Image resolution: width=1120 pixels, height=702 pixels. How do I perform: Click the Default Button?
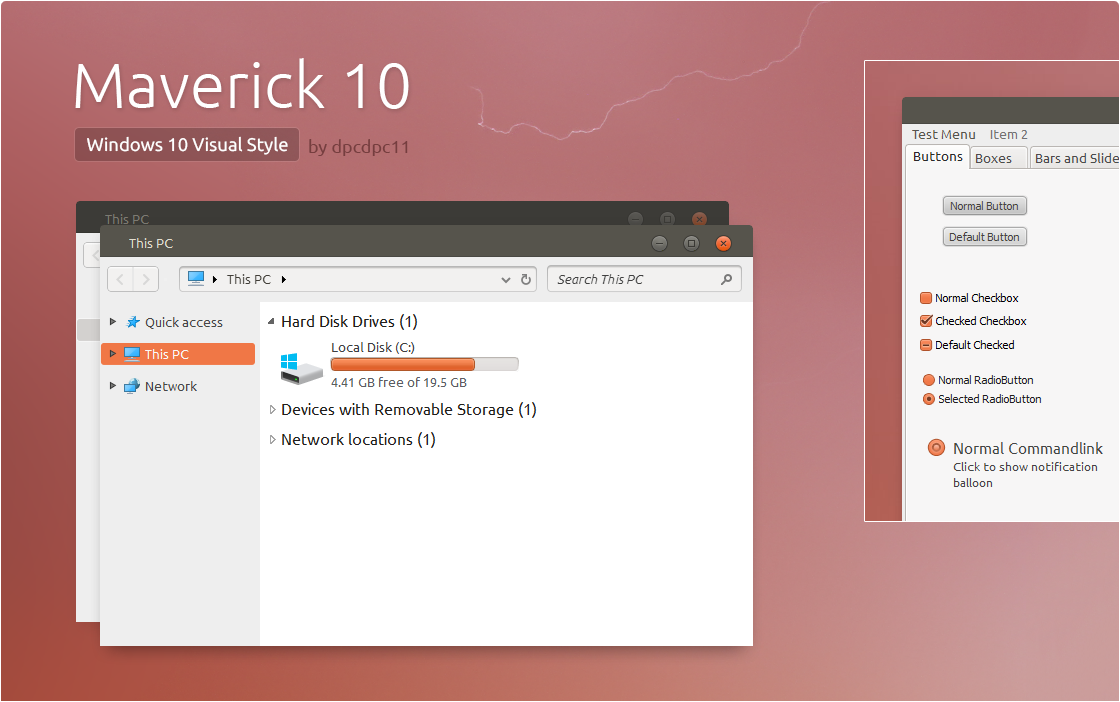pyautogui.click(x=984, y=236)
